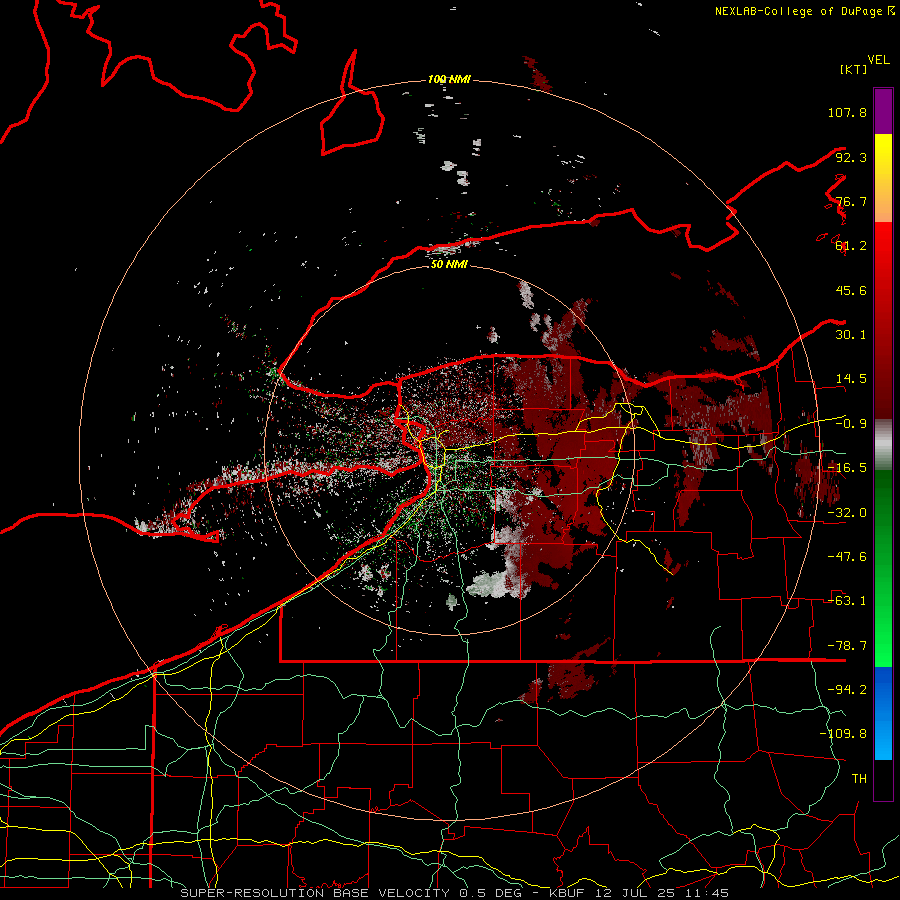This screenshot has width=900, height=900.
Task: Click the [KT] units label
Action: pos(853,69)
